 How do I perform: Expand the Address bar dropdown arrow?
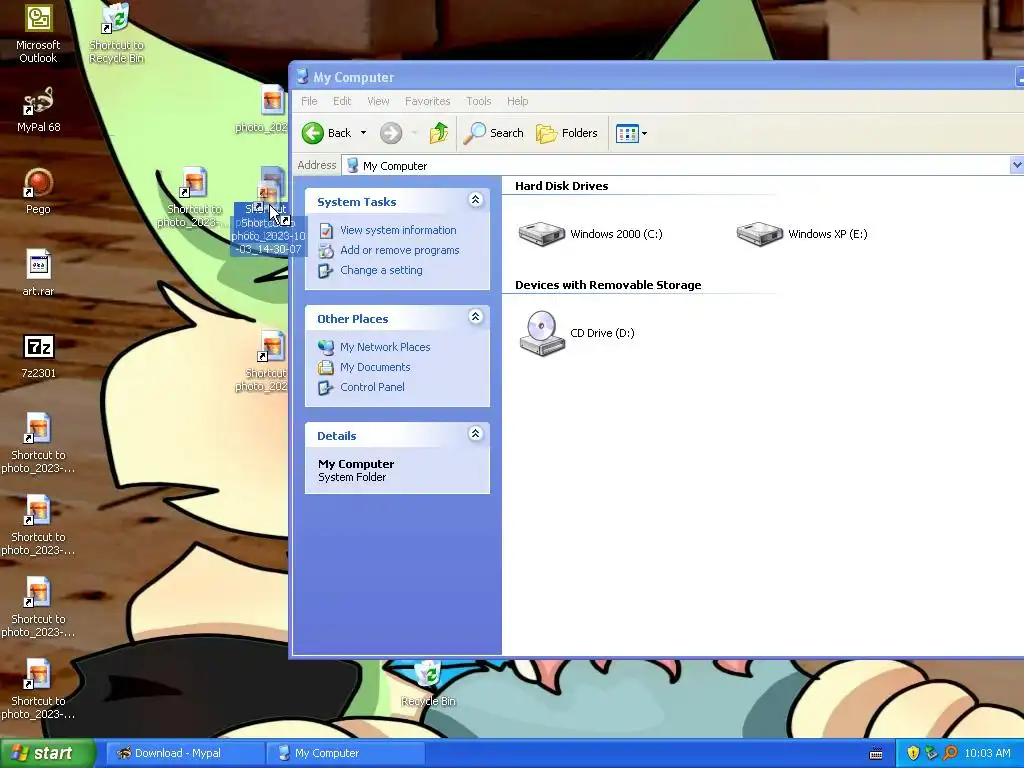coord(1016,166)
